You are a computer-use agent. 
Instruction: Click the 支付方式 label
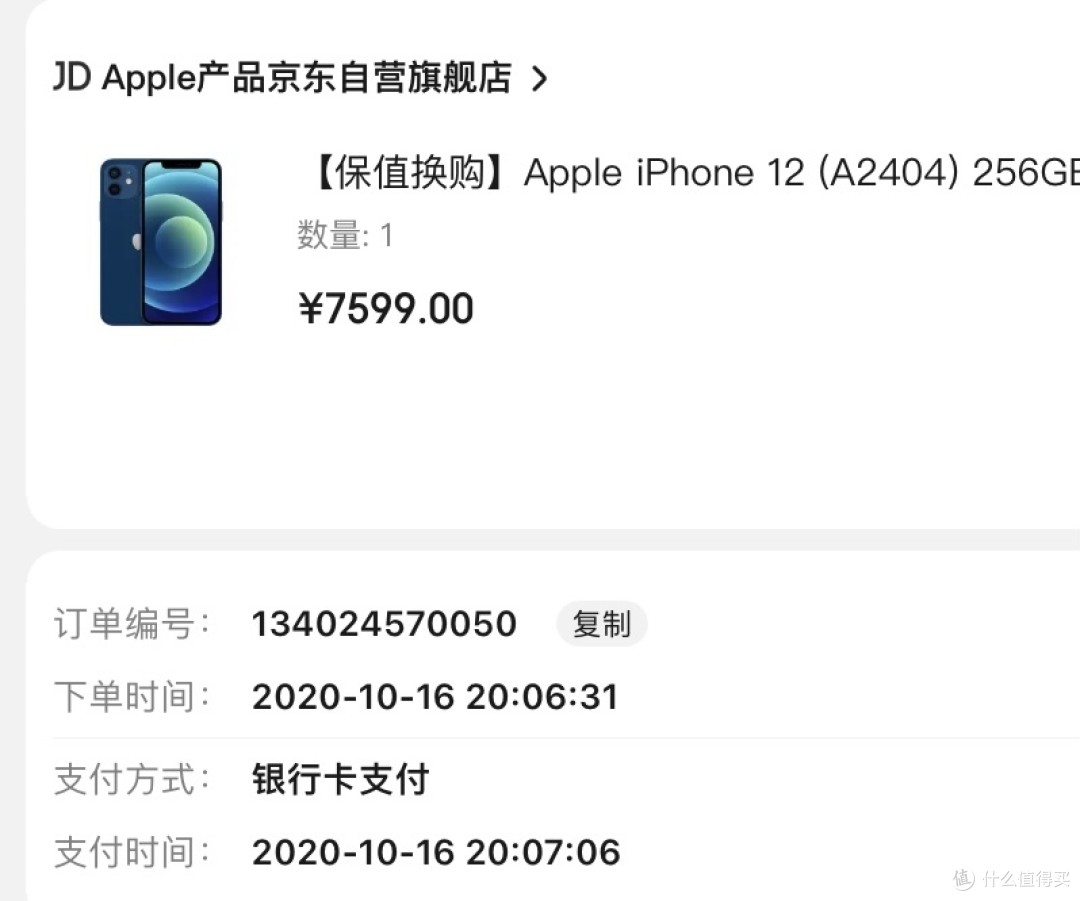tap(132, 779)
